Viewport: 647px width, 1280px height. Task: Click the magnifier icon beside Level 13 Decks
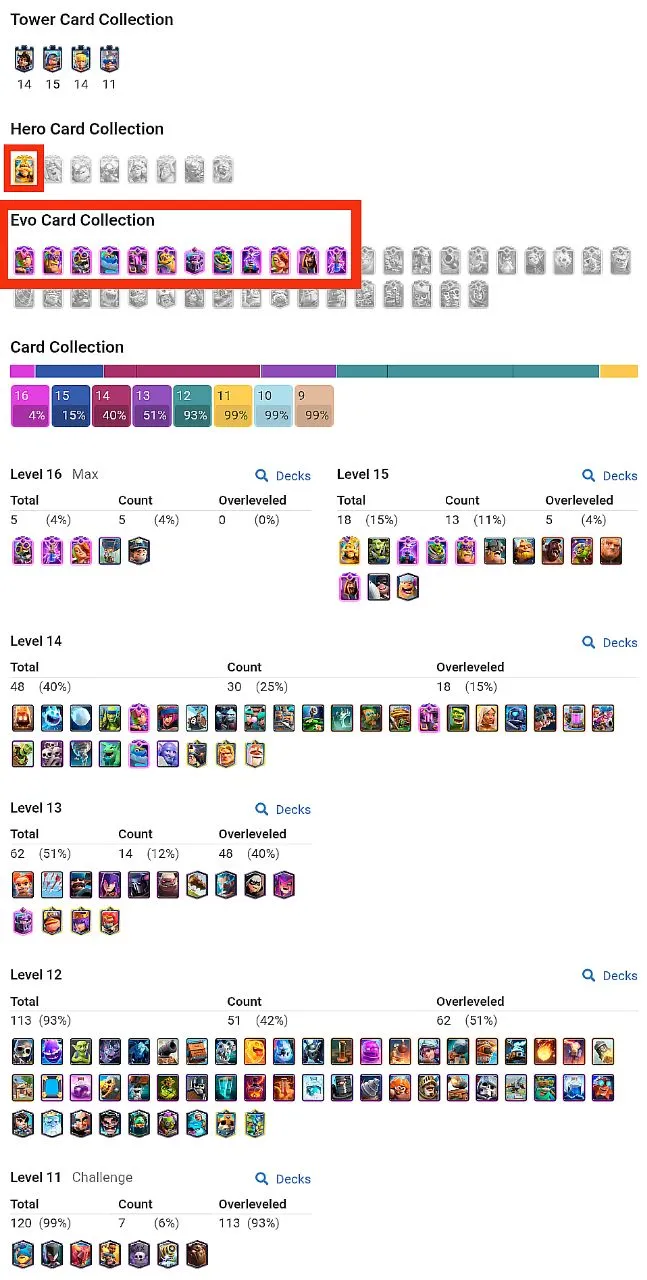tap(260, 809)
